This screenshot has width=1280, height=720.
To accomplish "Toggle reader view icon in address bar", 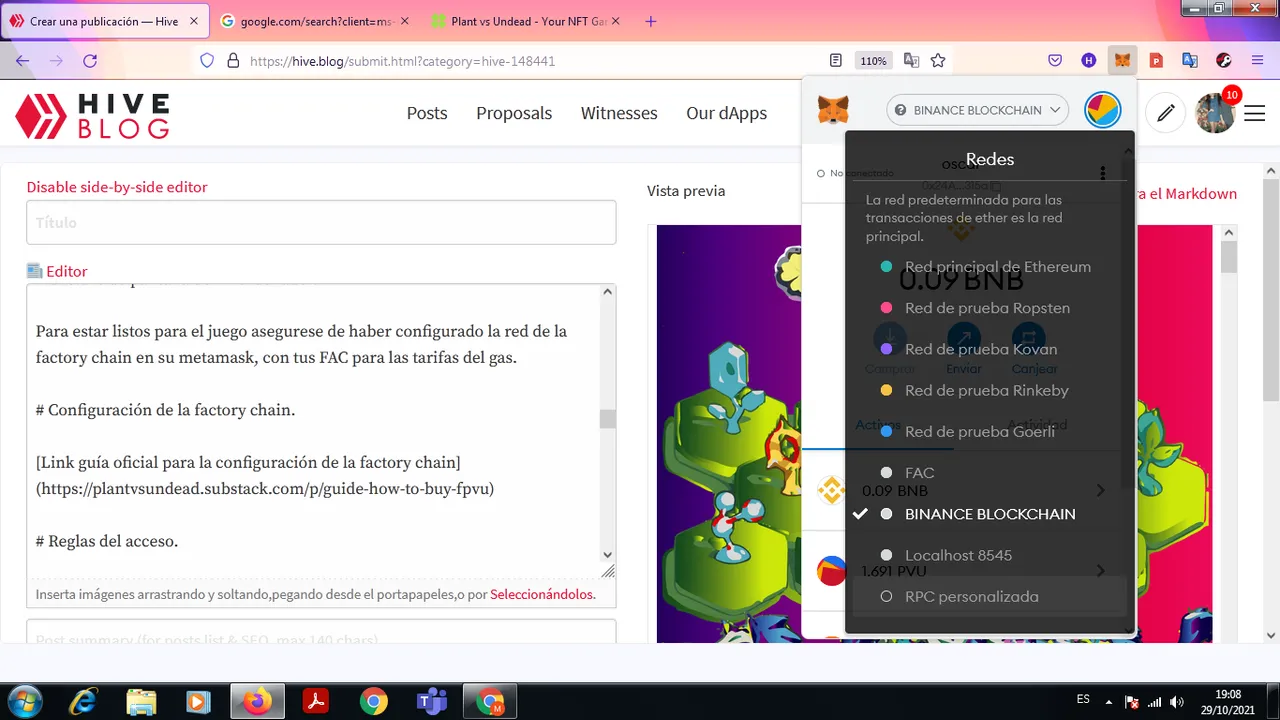I will tap(836, 60).
